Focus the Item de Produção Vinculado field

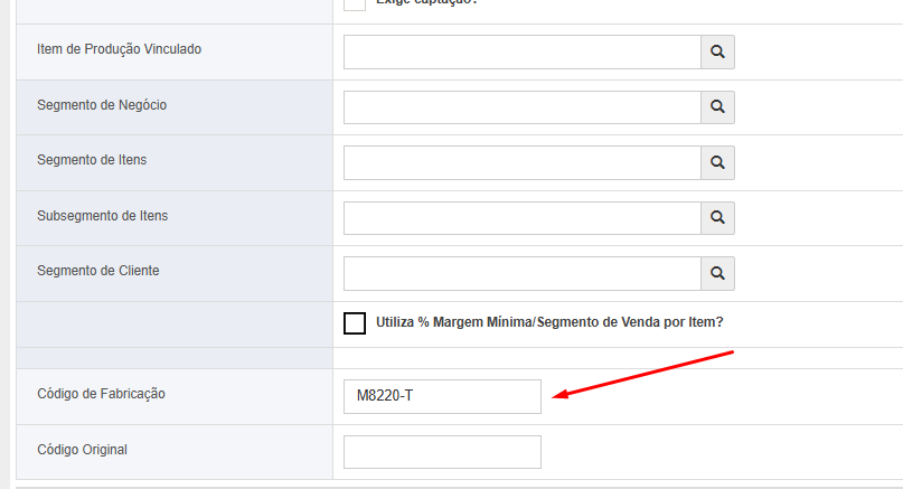[522, 52]
